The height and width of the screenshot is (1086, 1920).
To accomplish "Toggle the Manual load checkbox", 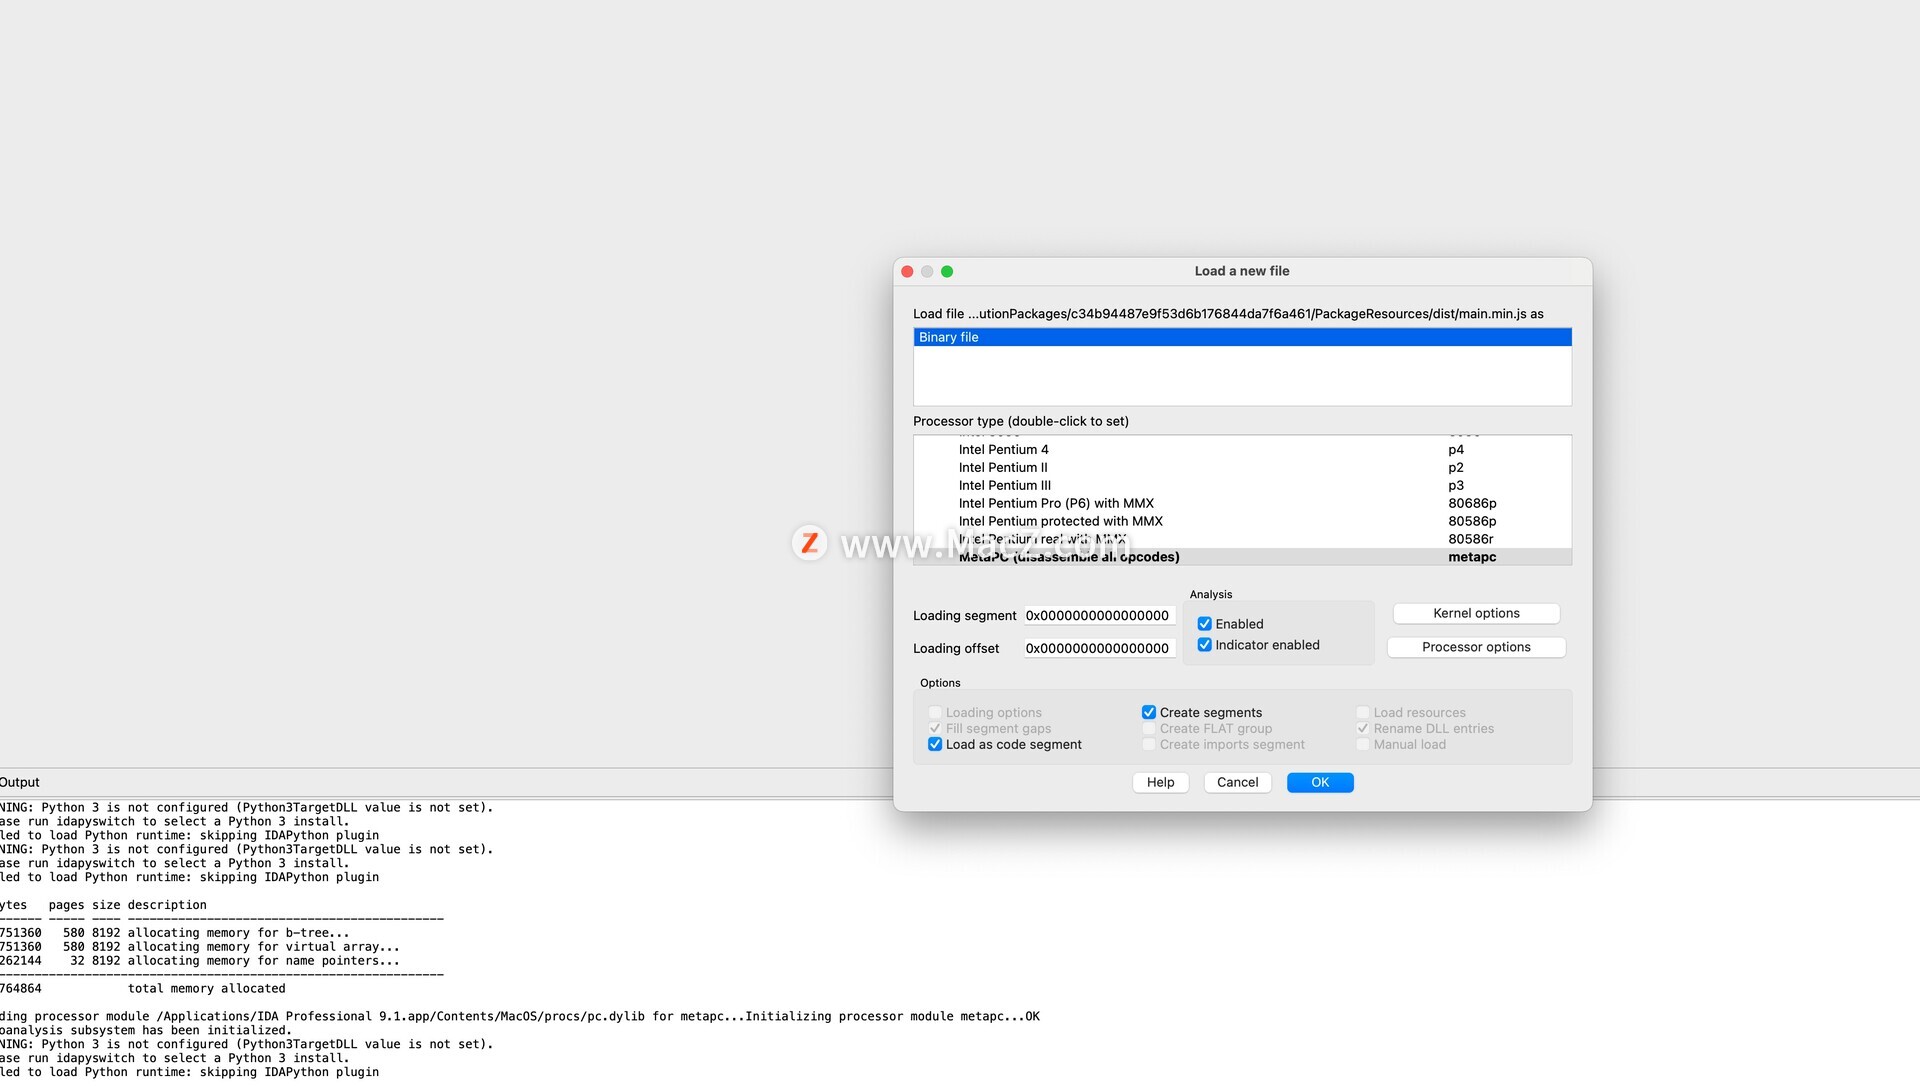I will click(1363, 745).
